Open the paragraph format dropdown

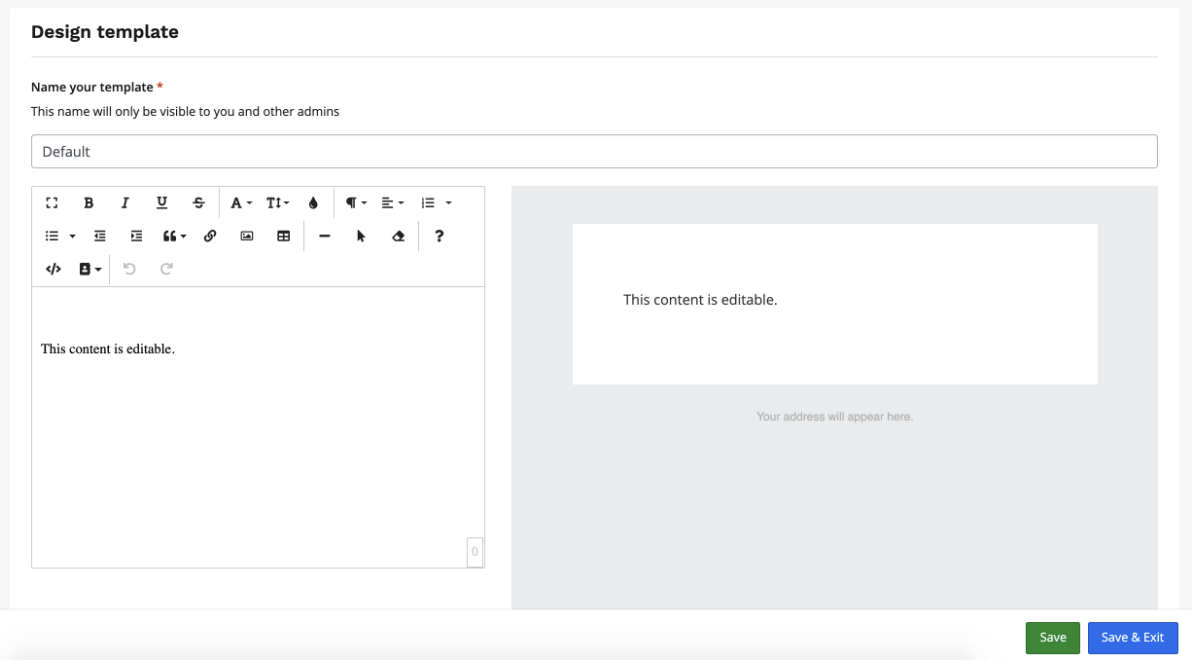pyautogui.click(x=356, y=203)
